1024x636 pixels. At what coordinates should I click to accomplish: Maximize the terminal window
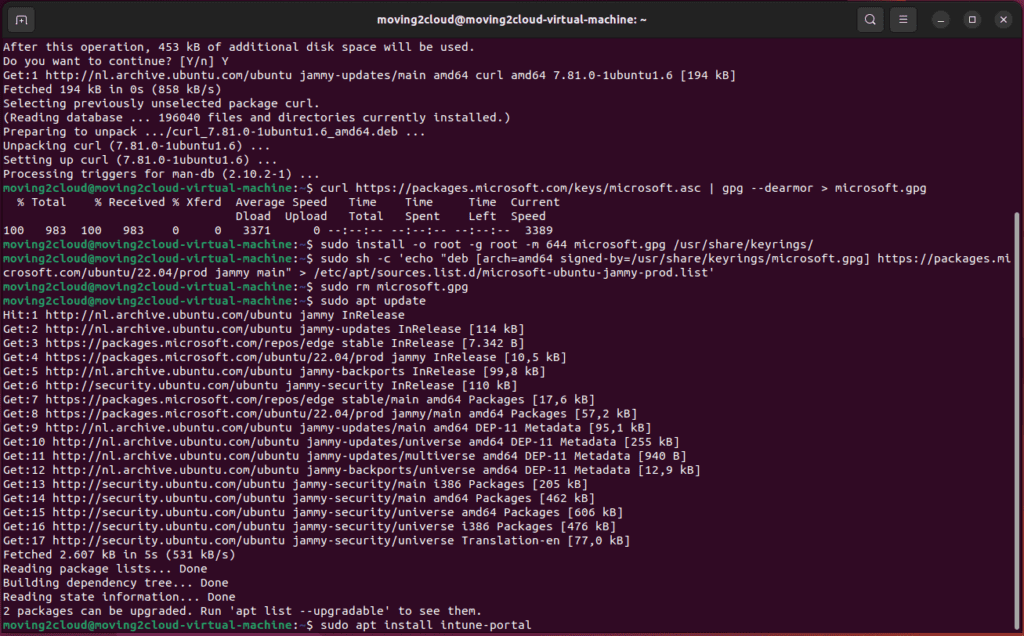tap(971, 19)
